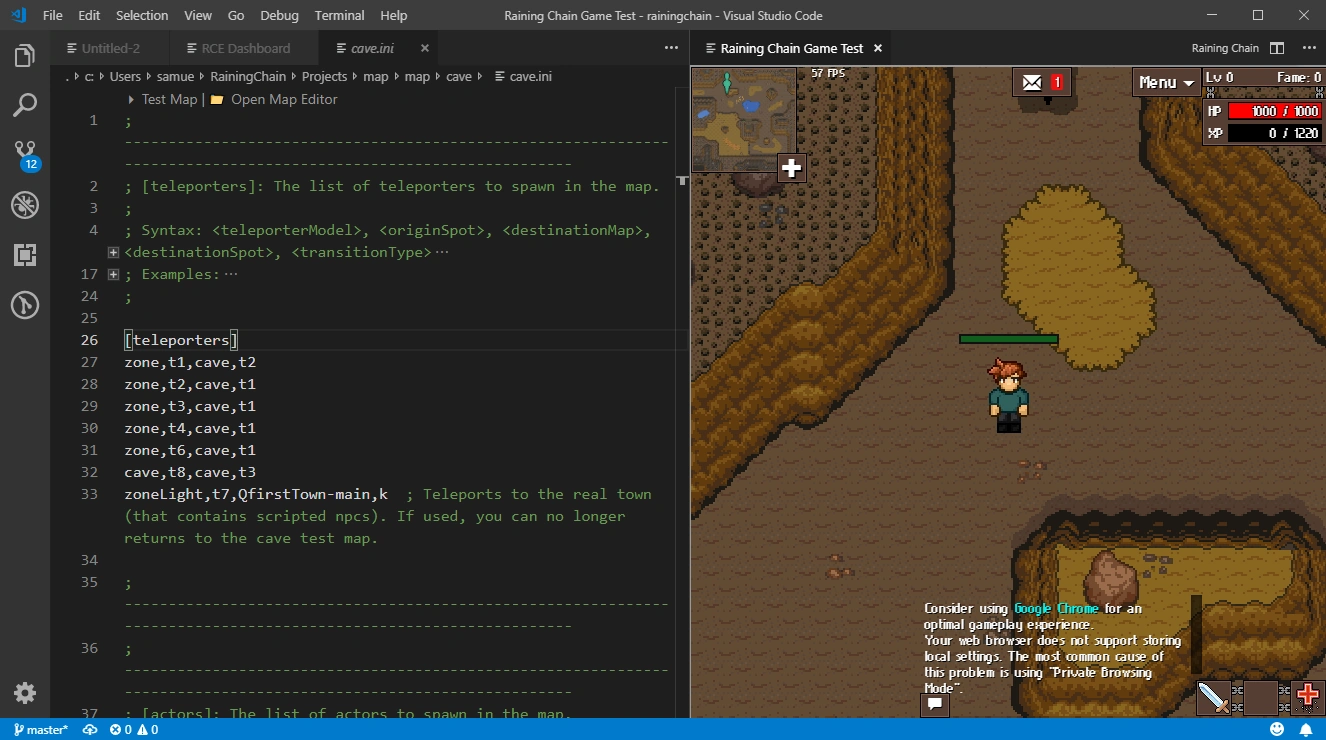Image resolution: width=1326 pixels, height=740 pixels.
Task: Open the Manage gear in the activity bar
Action: (x=25, y=693)
